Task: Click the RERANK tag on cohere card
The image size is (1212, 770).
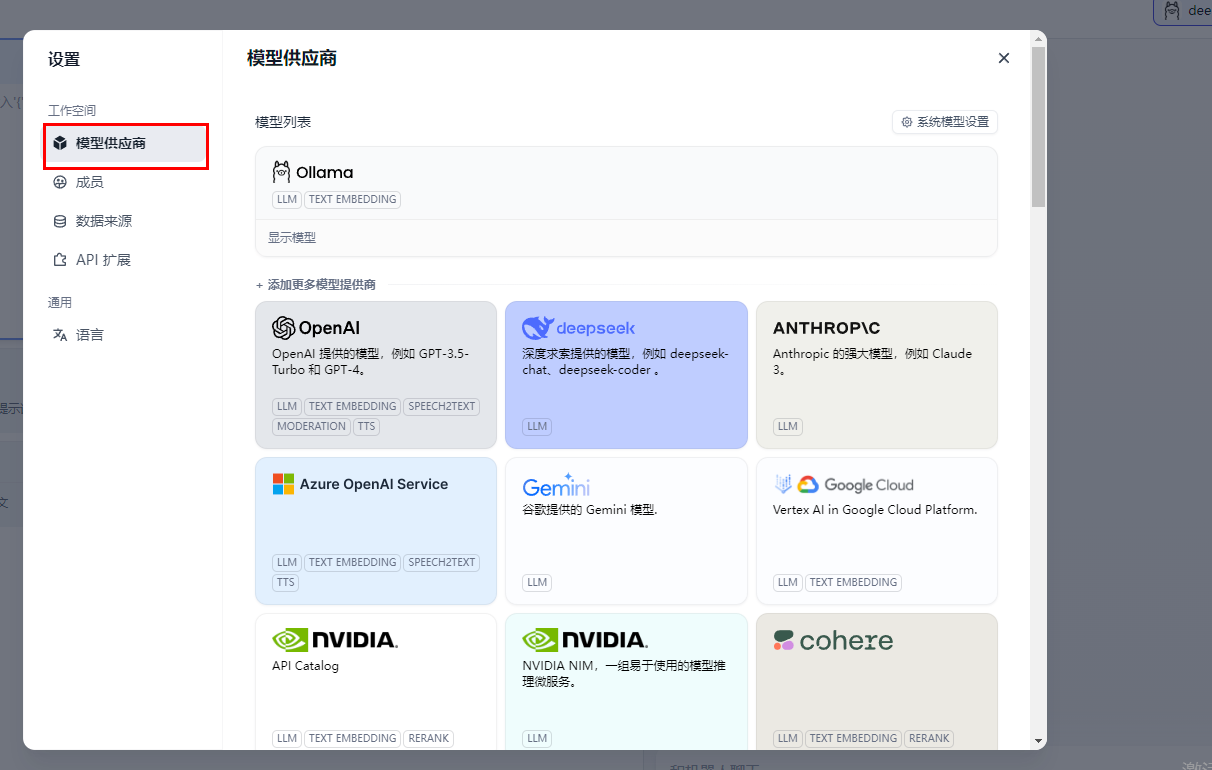Action: 929,738
